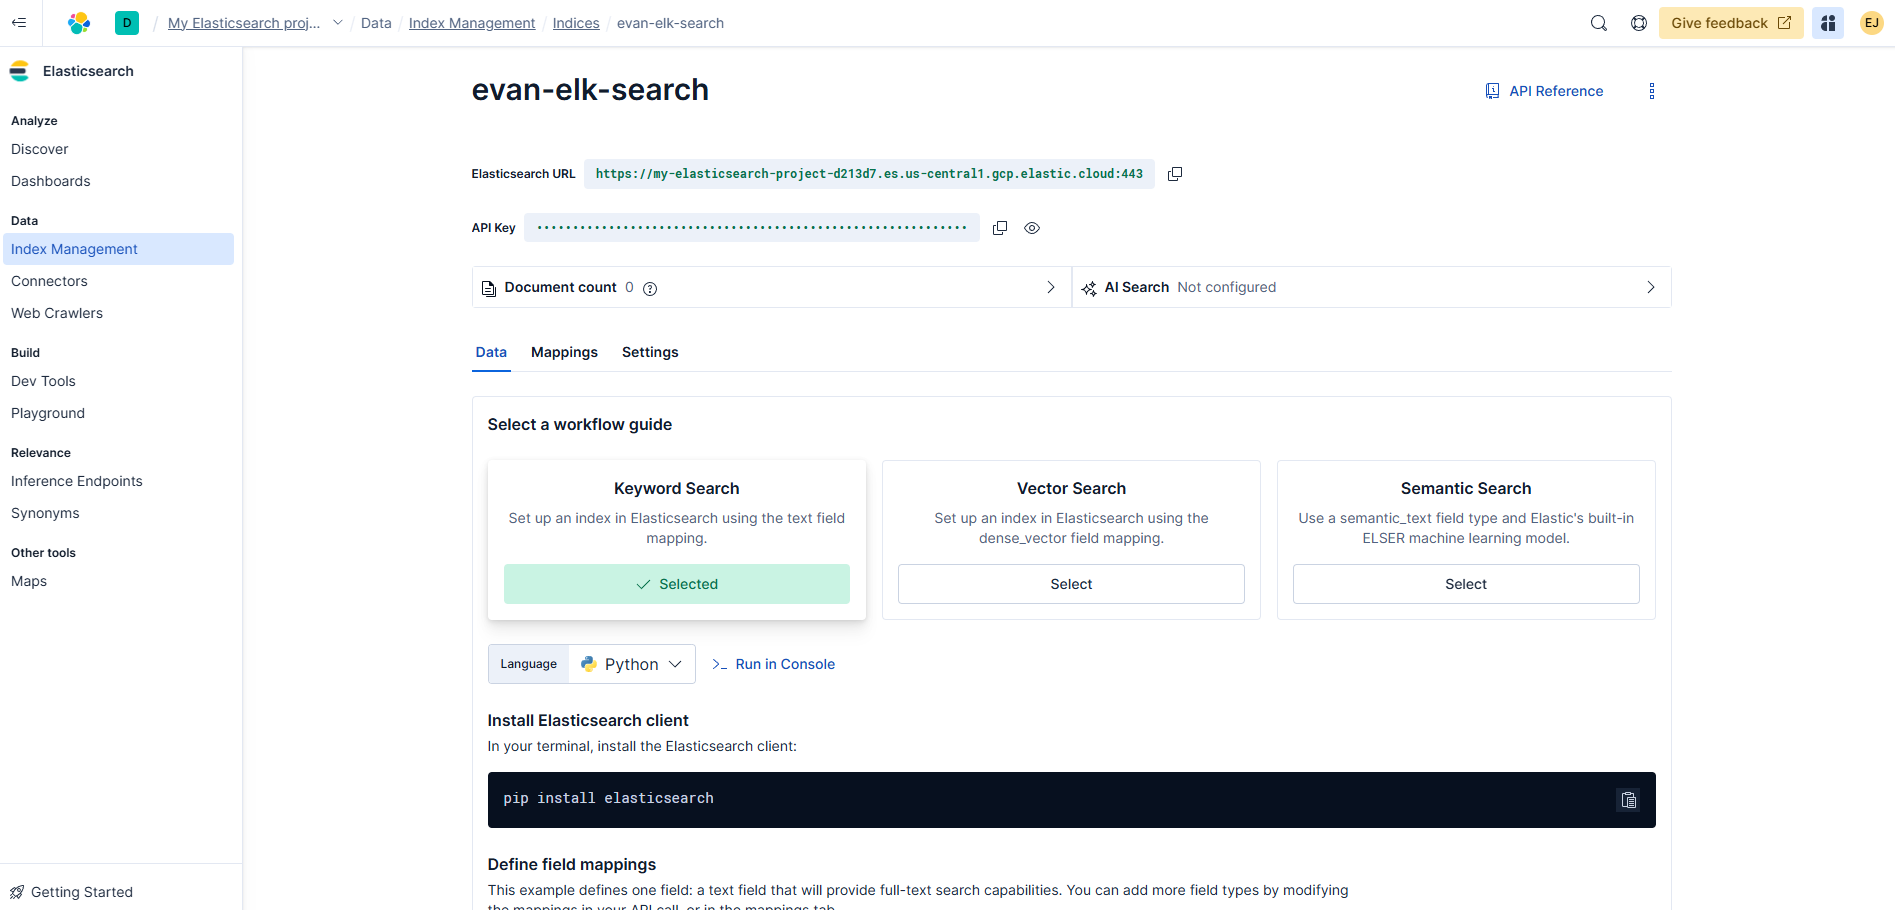Click the Document count help icon
The width and height of the screenshot is (1895, 910).
tap(650, 289)
